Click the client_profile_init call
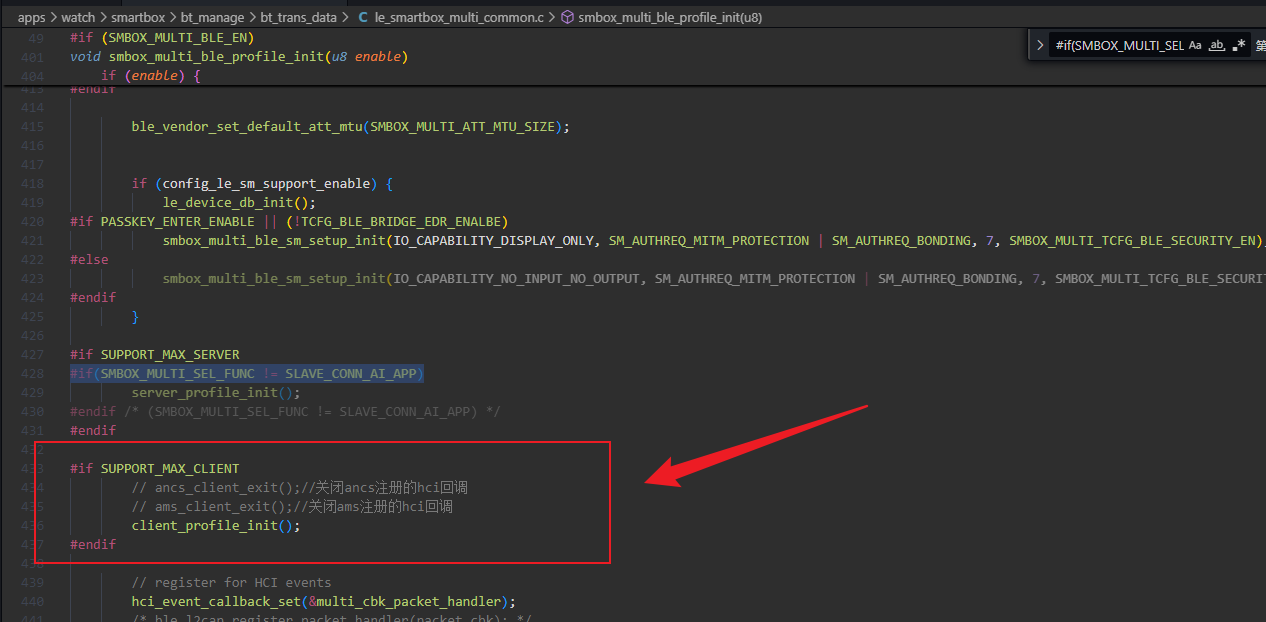Image resolution: width=1266 pixels, height=622 pixels. [x=216, y=526]
